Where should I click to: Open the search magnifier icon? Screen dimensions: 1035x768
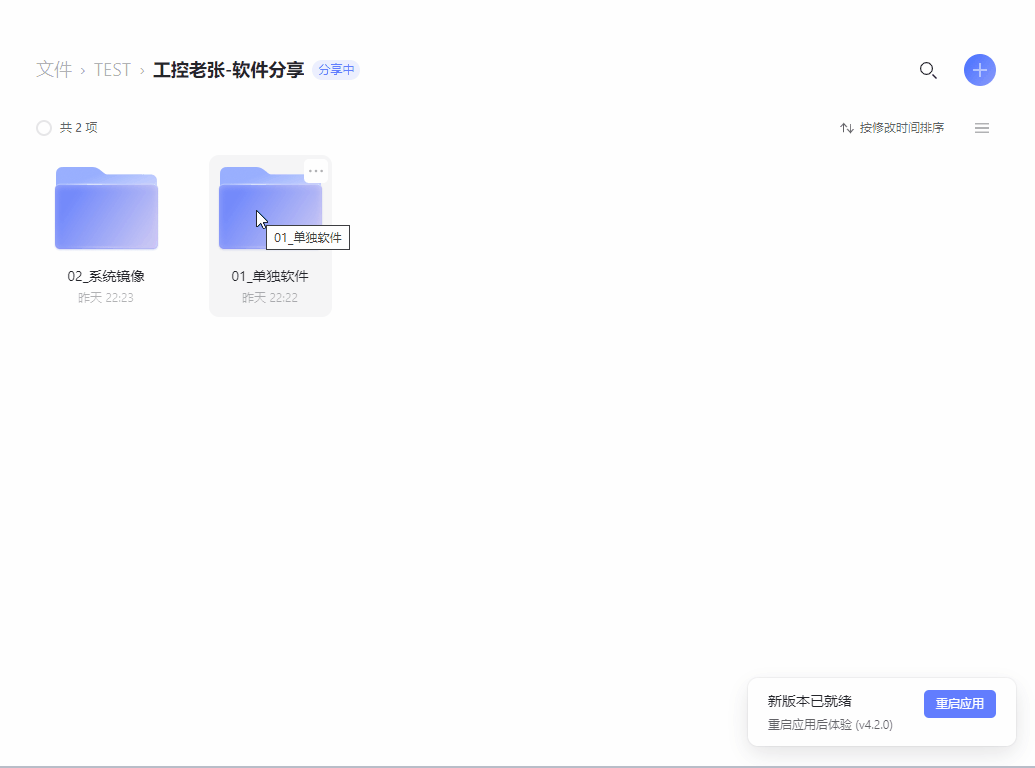click(x=927, y=70)
